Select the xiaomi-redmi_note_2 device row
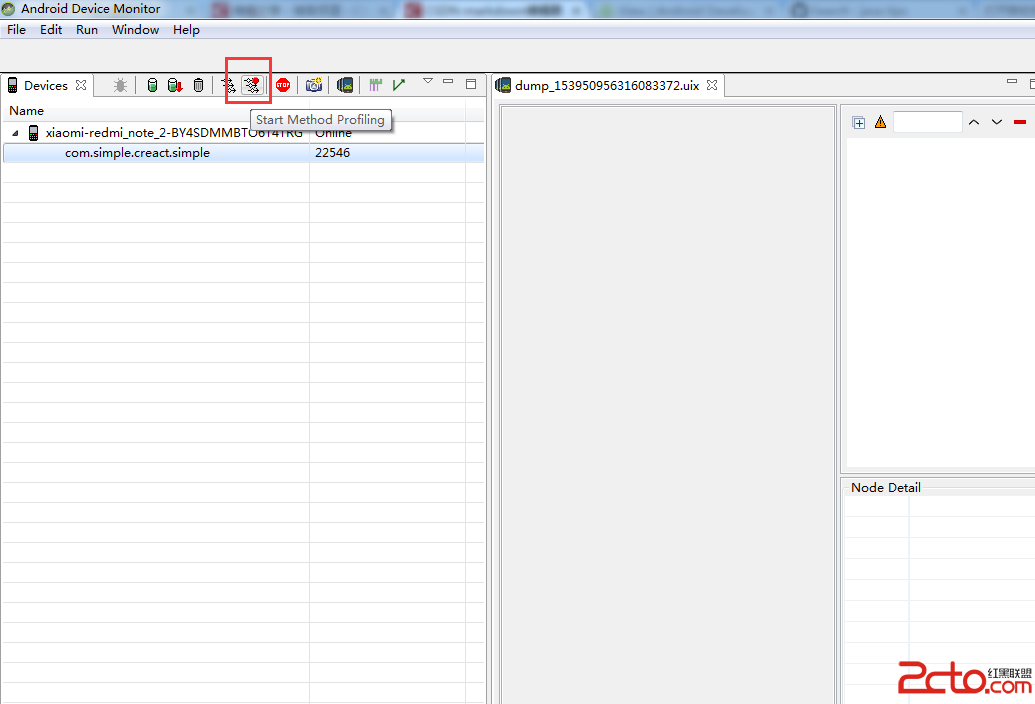This screenshot has width=1035, height=704. 243,133
